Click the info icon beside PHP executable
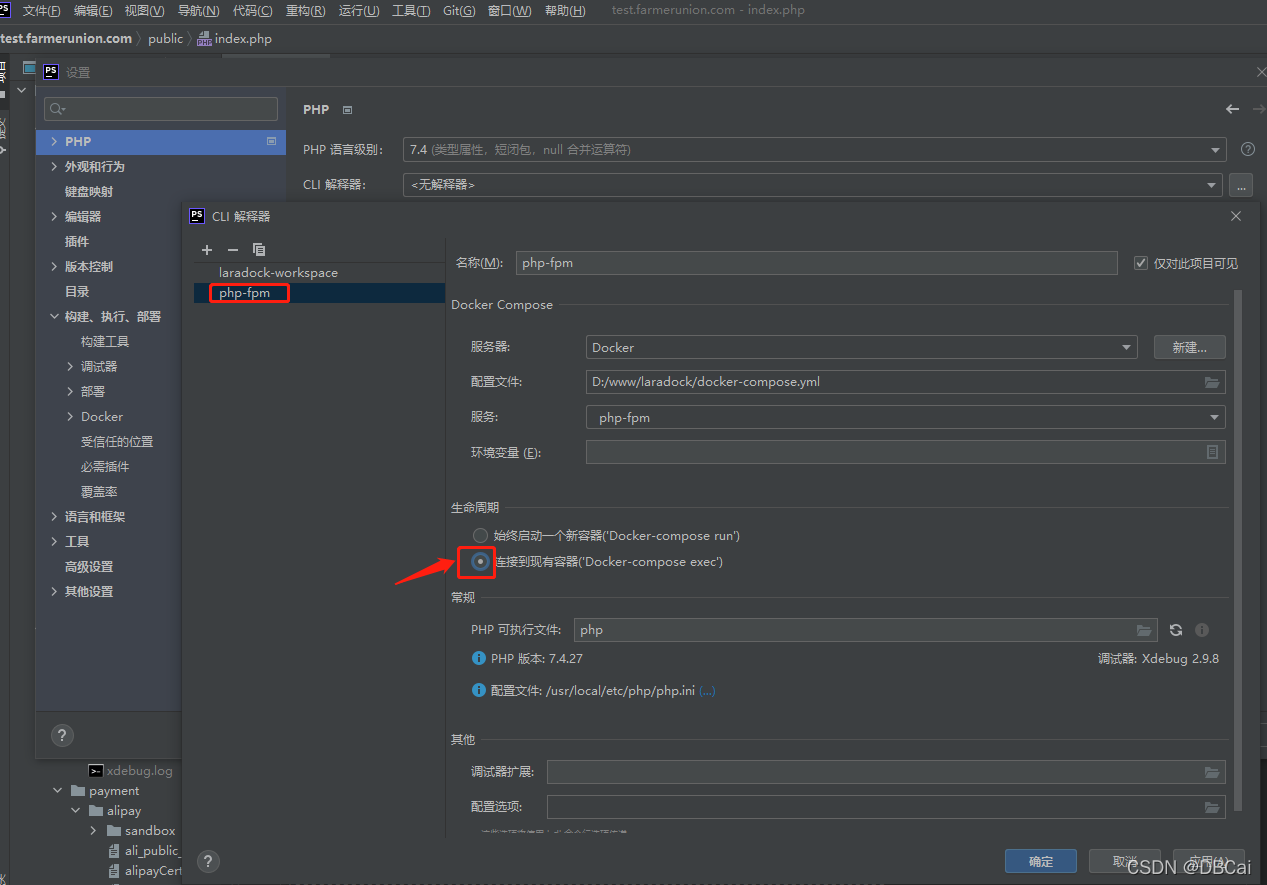 [1202, 630]
